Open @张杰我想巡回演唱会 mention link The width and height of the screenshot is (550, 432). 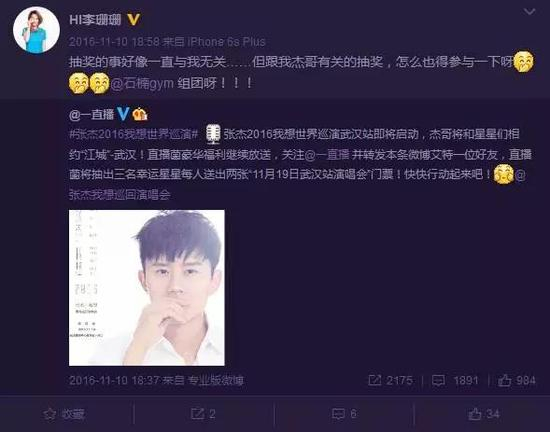pos(119,195)
